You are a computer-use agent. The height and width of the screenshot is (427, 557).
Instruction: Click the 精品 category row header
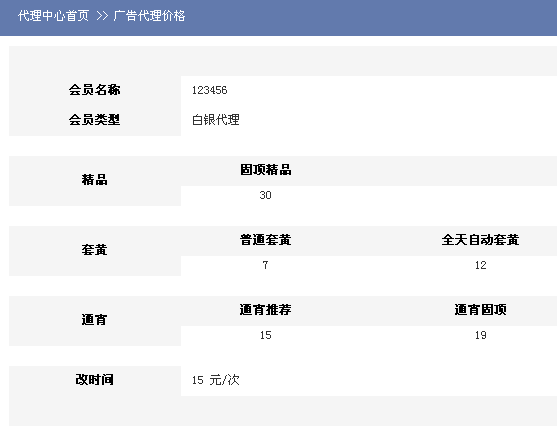coord(94,180)
